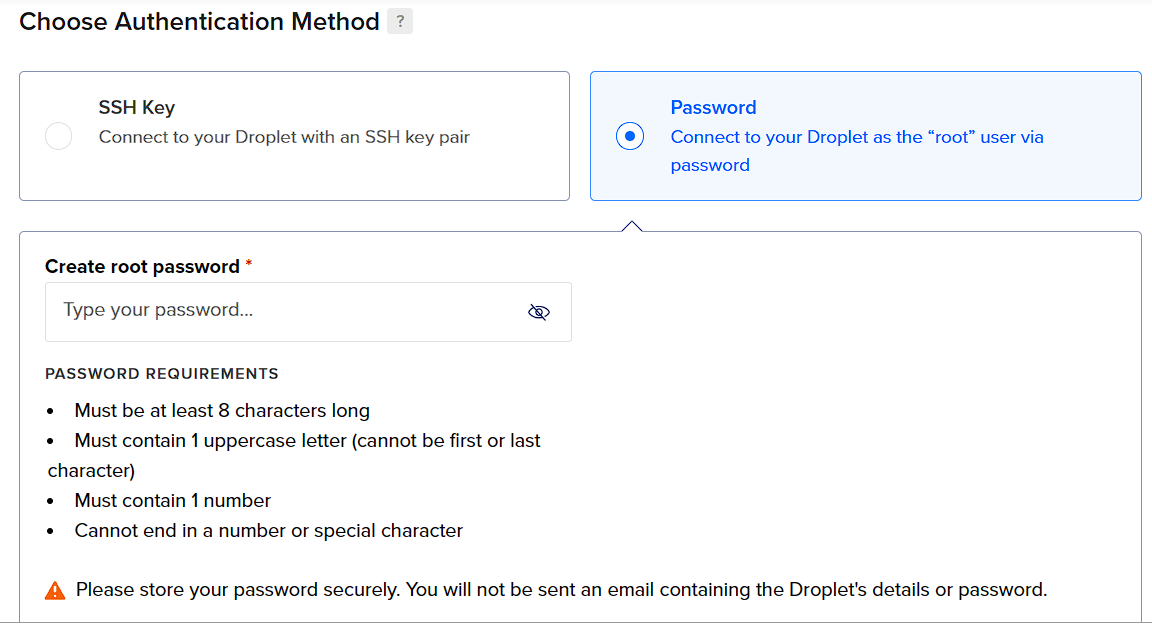Click the blue "Password" option title
Screen dimensions: 1152x625
point(713,107)
